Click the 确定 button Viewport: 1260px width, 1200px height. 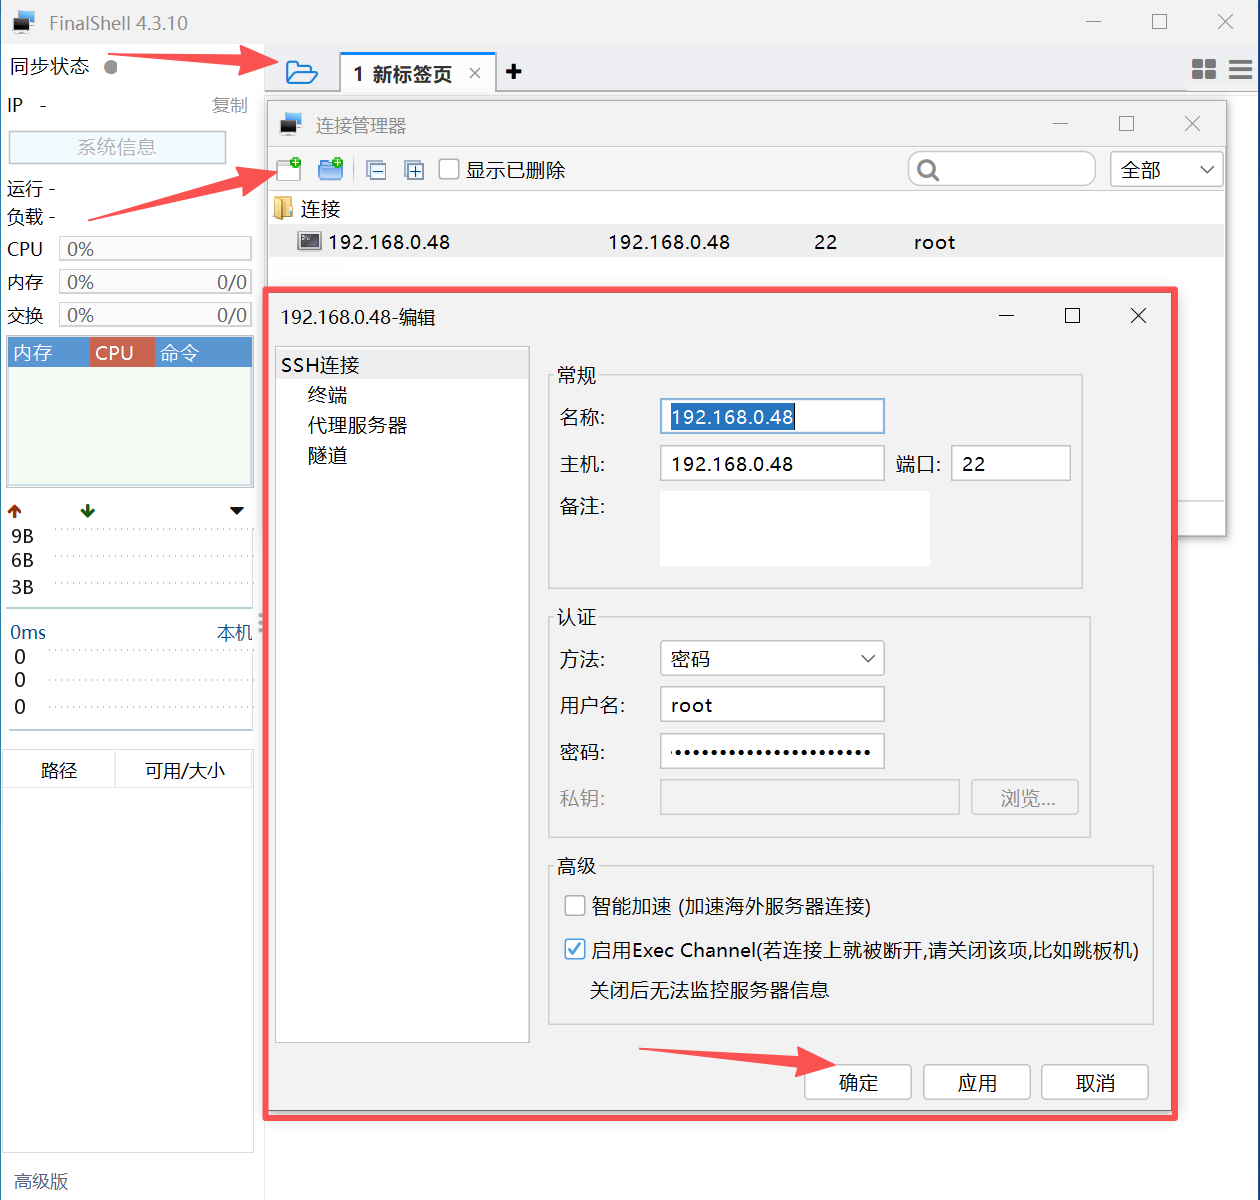coord(858,1083)
